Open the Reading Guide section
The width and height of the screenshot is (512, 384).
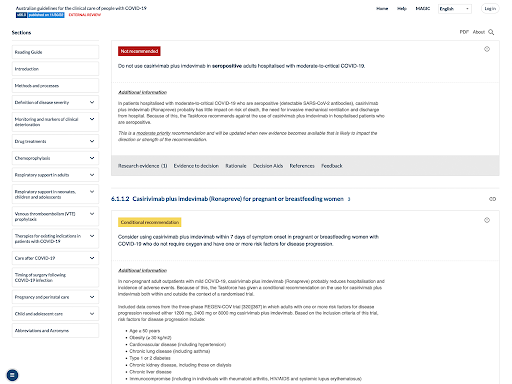[x=55, y=52]
